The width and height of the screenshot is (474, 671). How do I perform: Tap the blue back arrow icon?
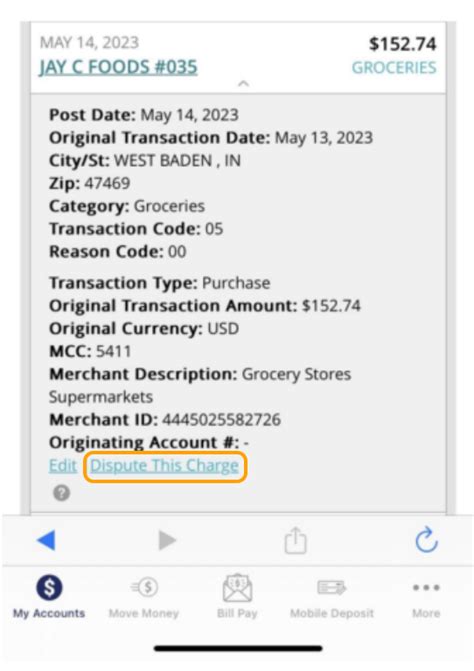click(x=47, y=540)
